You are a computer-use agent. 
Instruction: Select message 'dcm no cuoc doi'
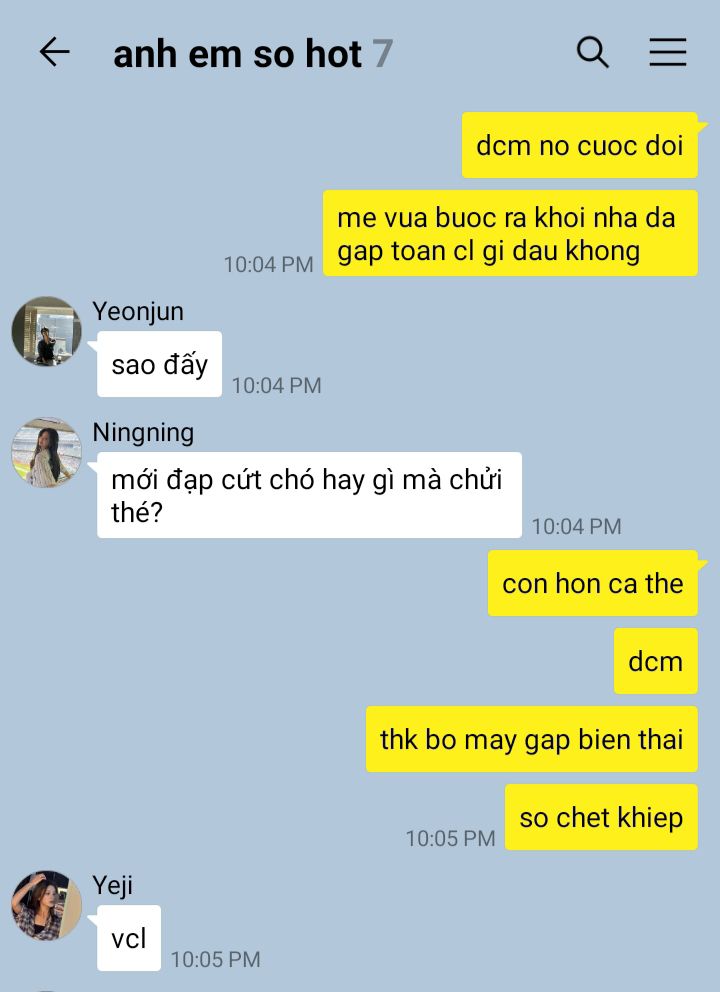click(x=580, y=146)
